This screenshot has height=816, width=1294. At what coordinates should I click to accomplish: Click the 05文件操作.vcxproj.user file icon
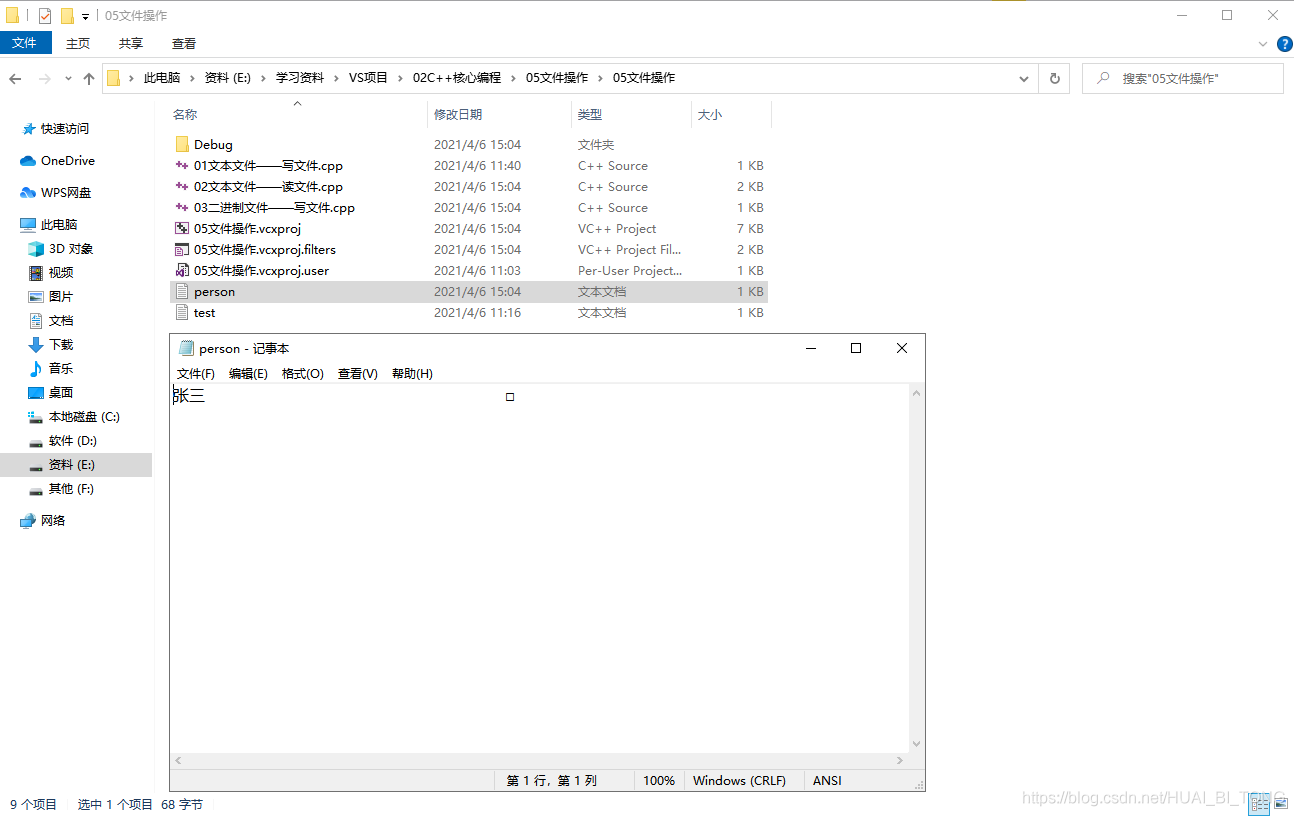181,271
